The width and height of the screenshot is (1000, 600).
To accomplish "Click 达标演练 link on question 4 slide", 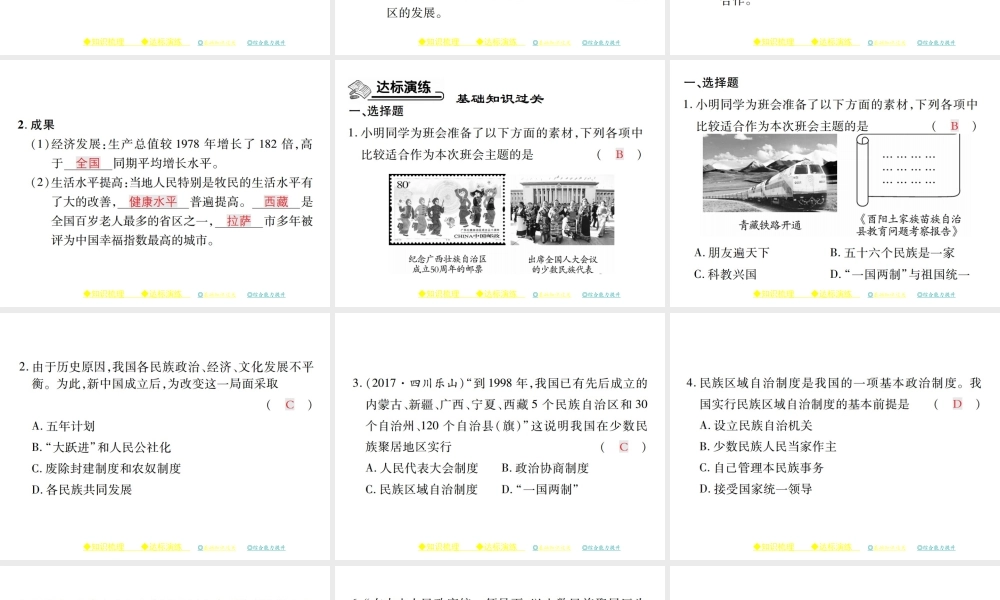I will pyautogui.click(x=832, y=547).
